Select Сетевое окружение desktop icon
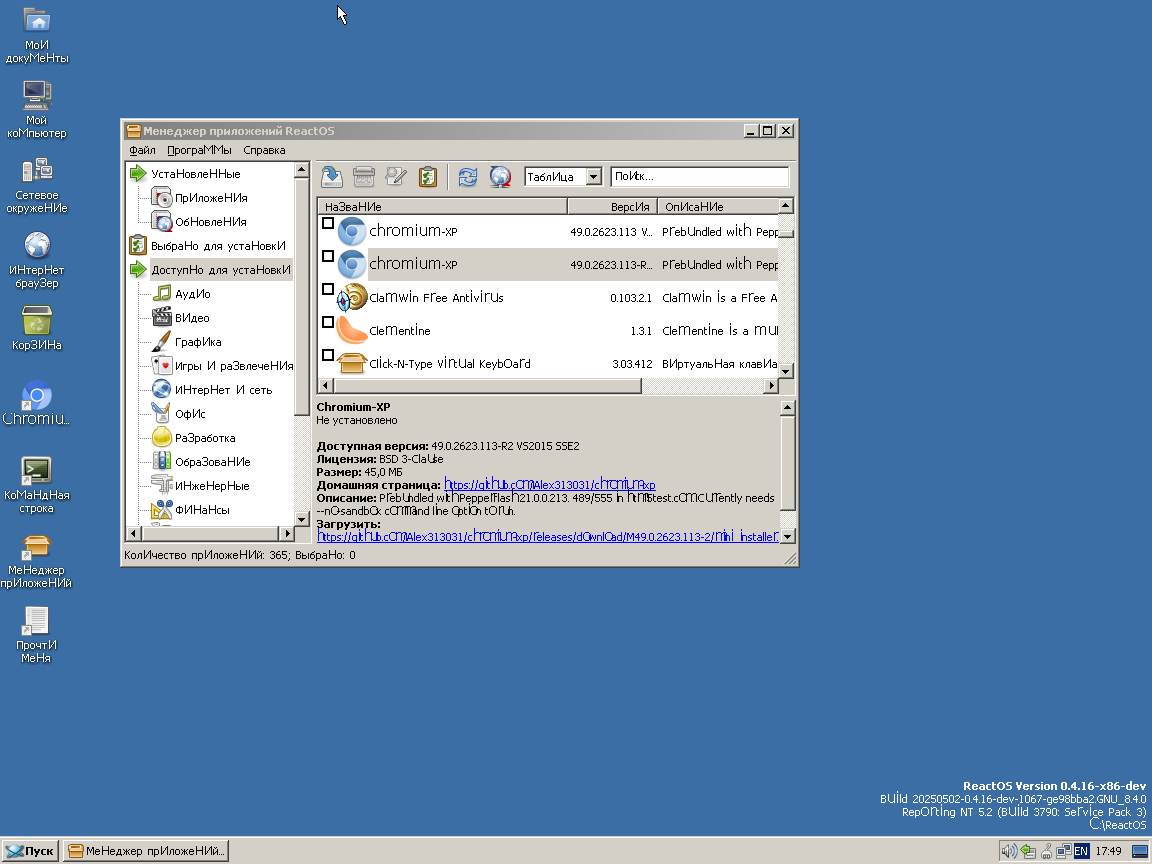The image size is (1152, 864). [37, 185]
